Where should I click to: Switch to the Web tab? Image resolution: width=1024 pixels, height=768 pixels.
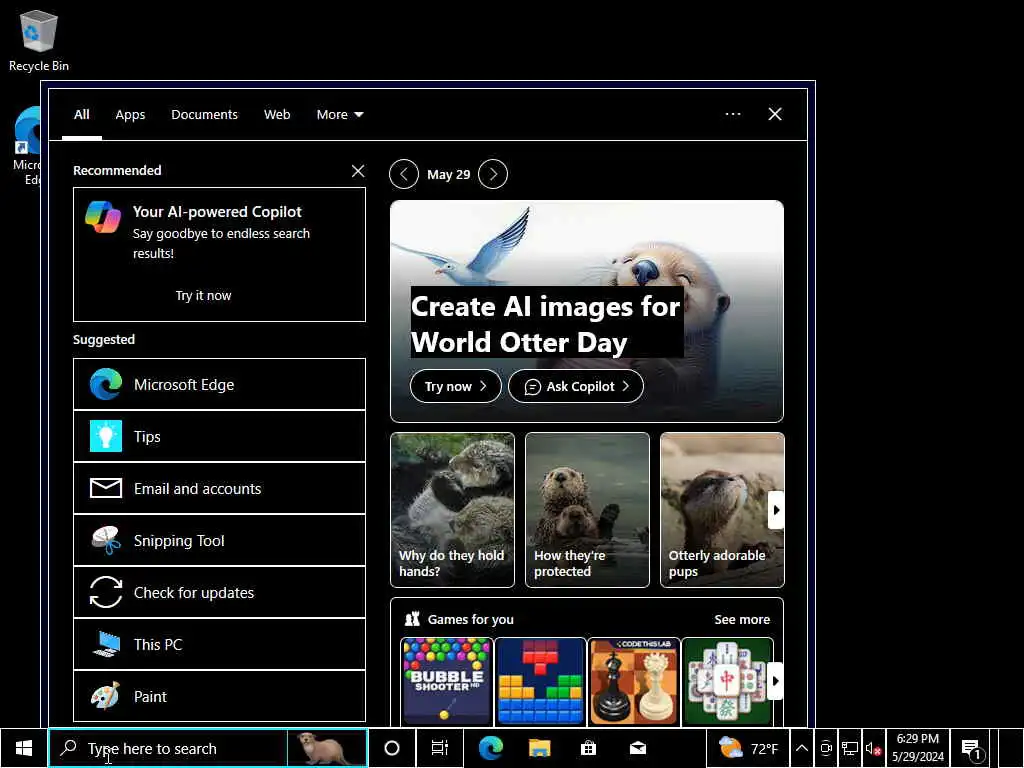(x=277, y=114)
